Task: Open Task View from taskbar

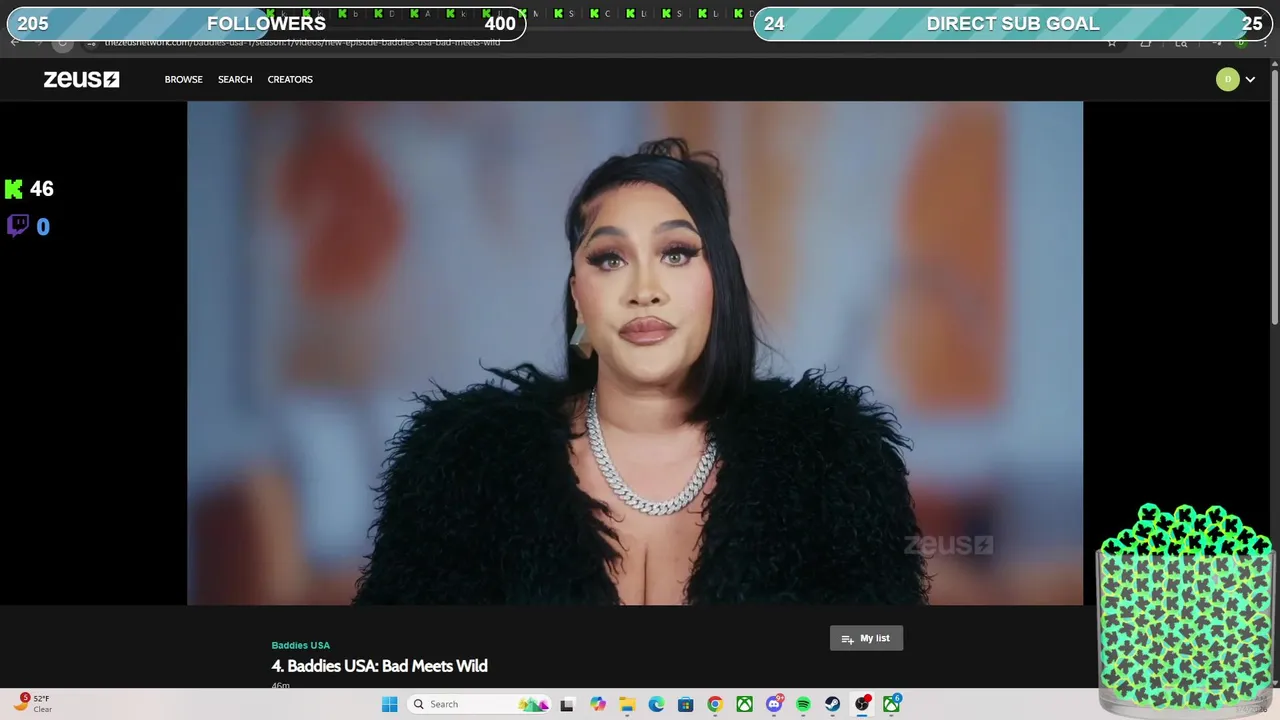Action: (567, 704)
